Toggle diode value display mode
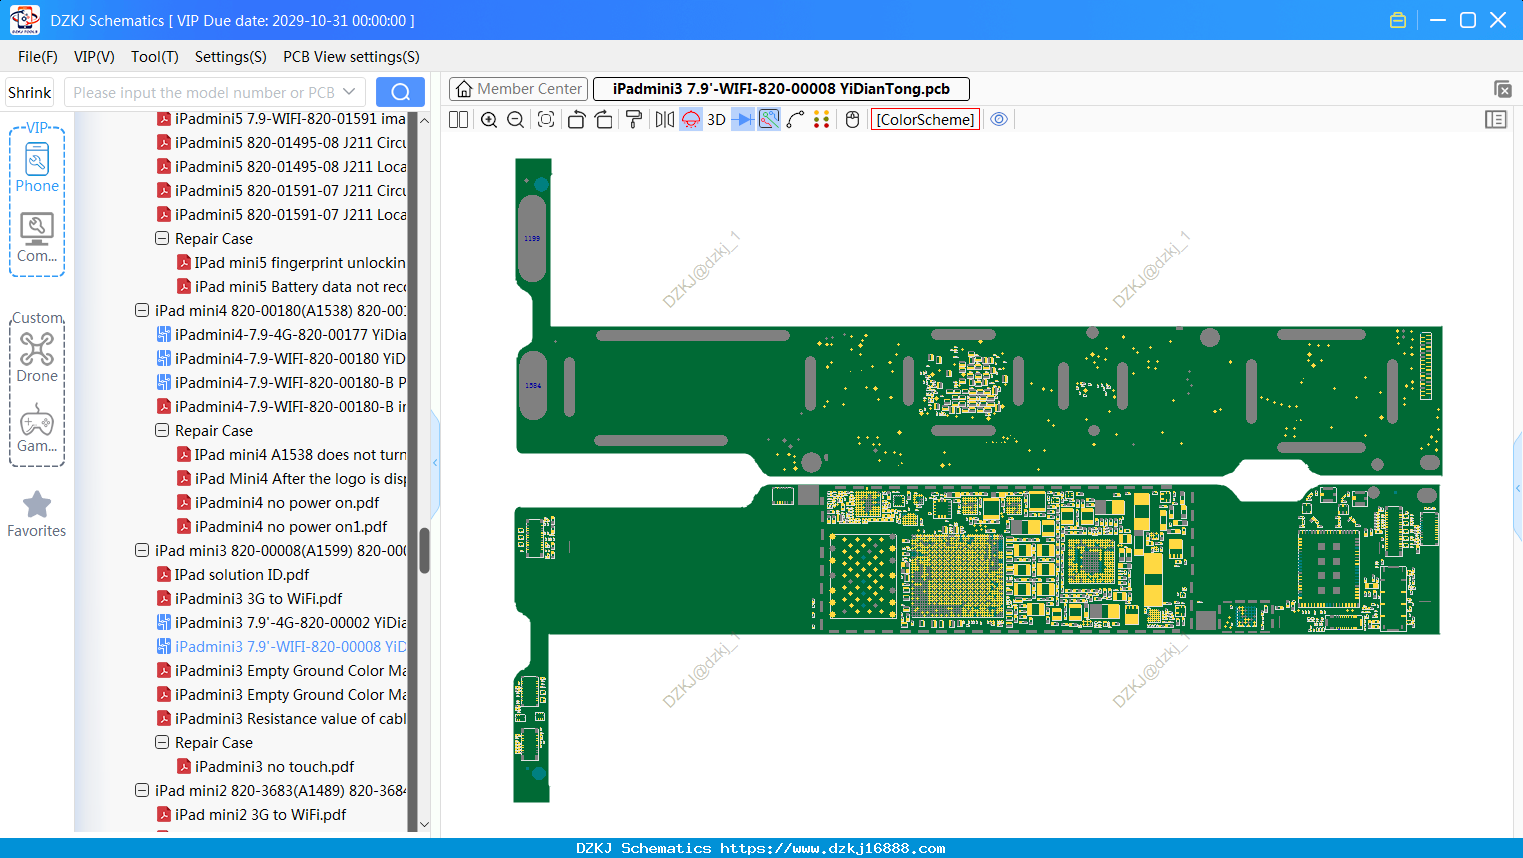The image size is (1523, 858). point(743,120)
